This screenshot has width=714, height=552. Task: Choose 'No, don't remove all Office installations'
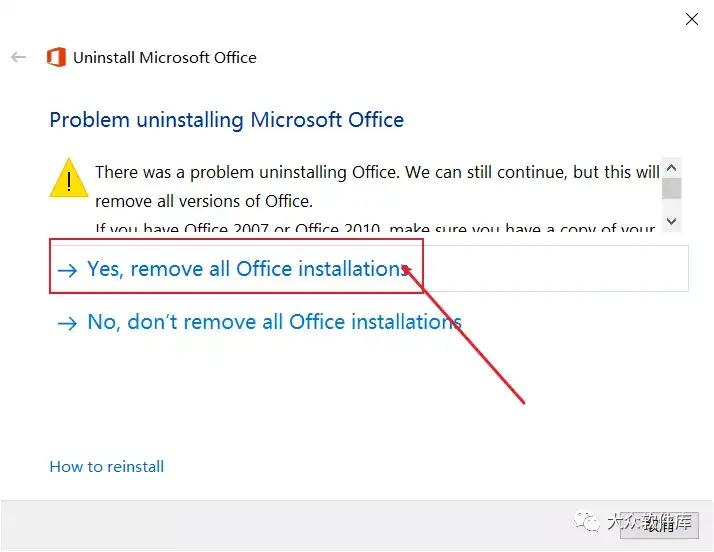pos(274,322)
